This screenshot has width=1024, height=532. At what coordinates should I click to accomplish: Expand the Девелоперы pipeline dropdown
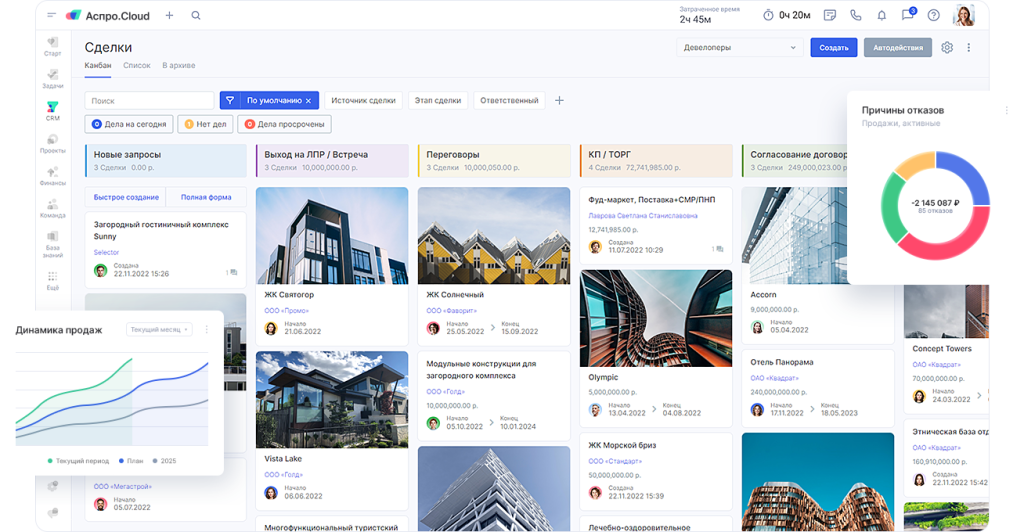click(739, 47)
